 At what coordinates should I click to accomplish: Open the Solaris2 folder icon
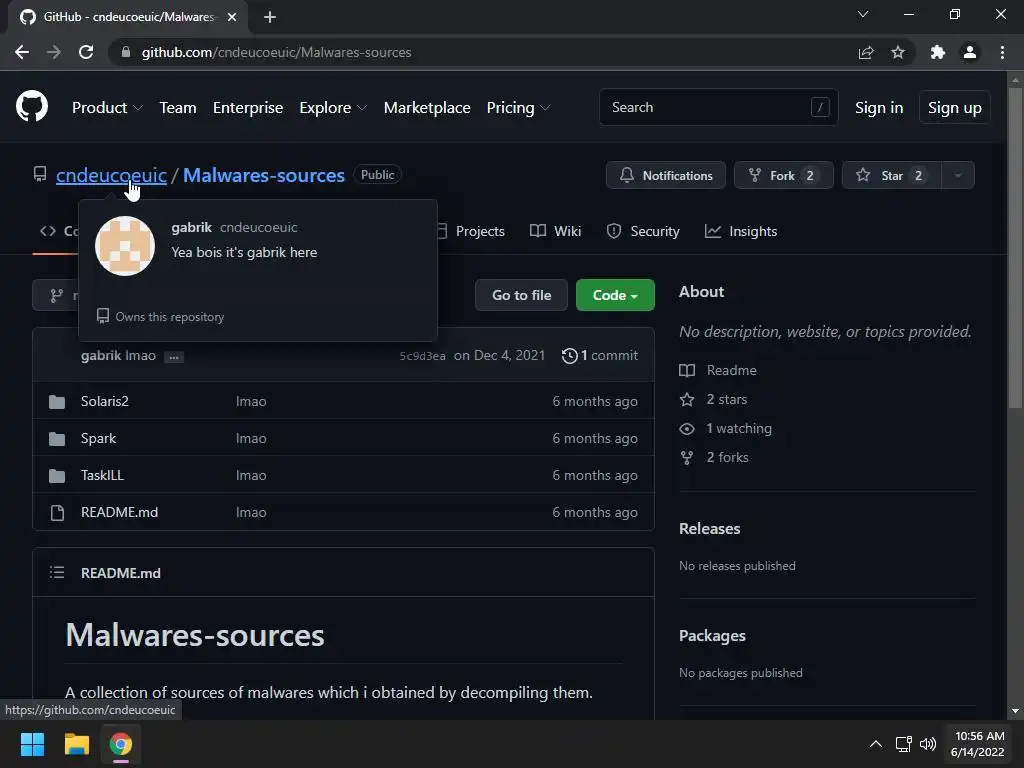57,402
